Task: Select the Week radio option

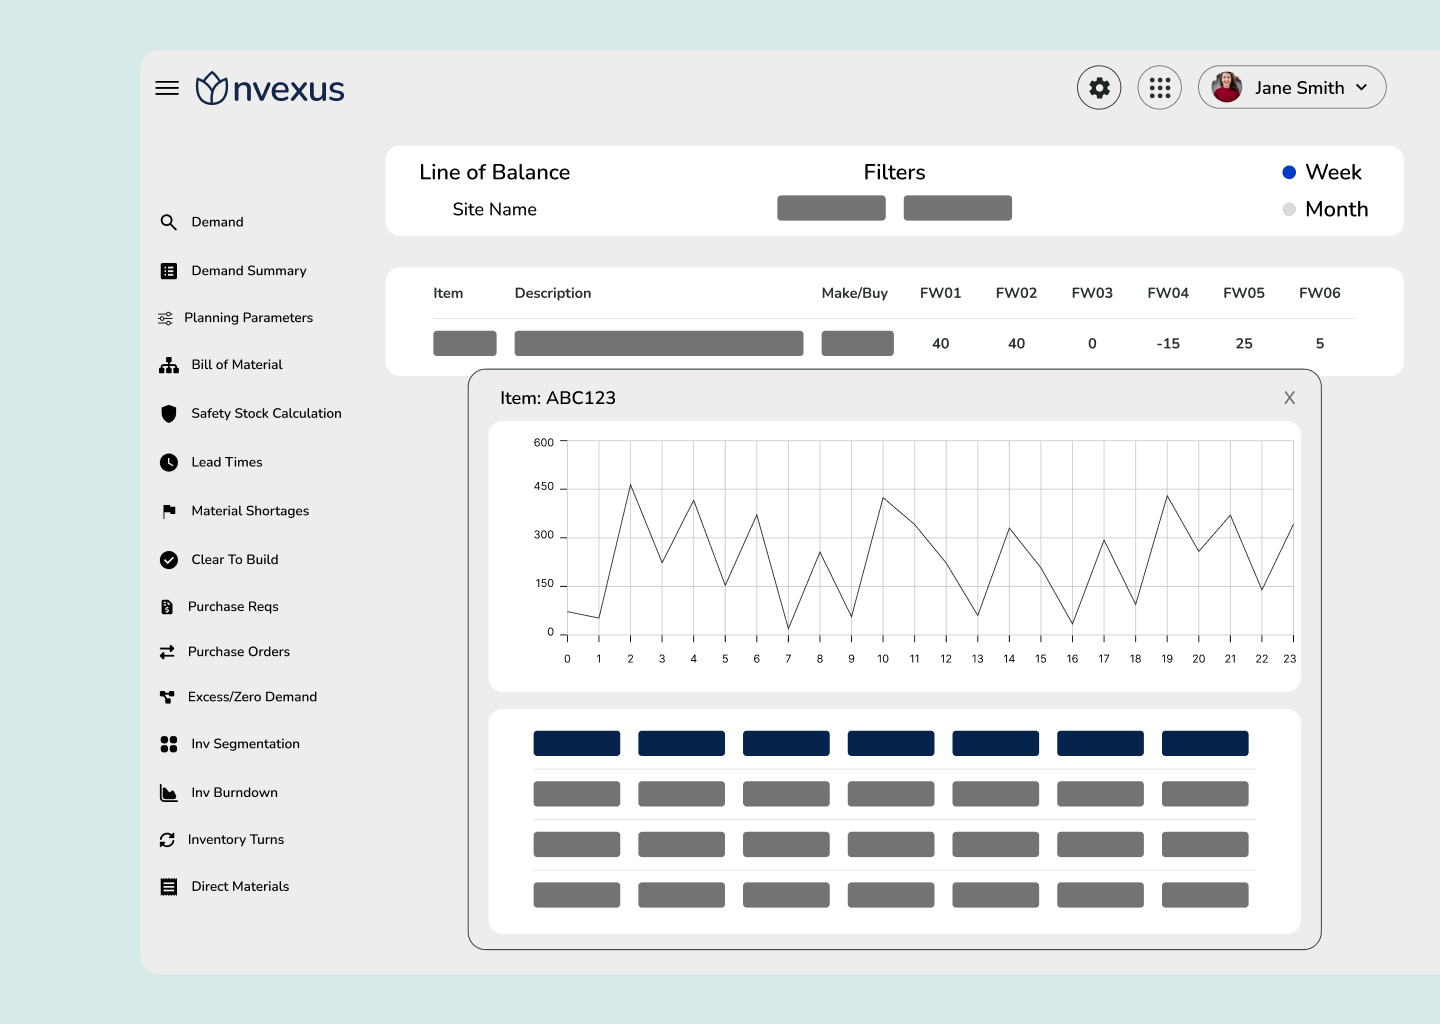Action: (x=1289, y=172)
